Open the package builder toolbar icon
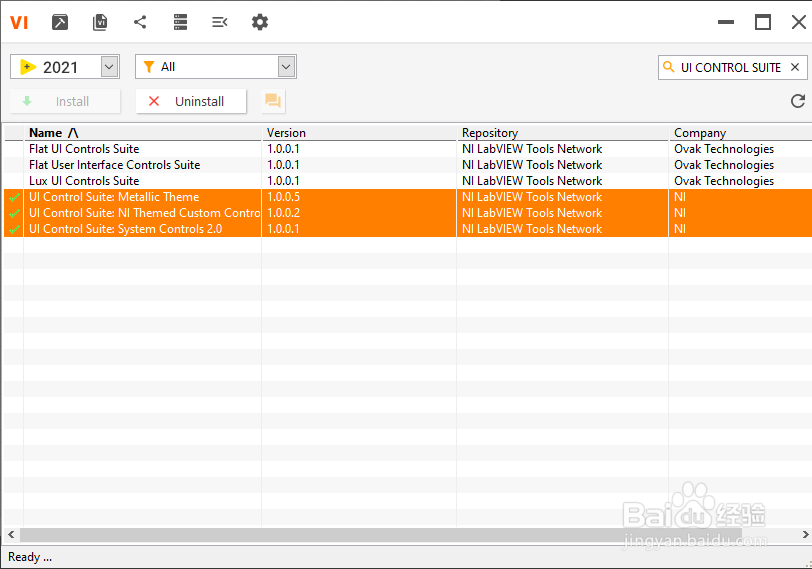The width and height of the screenshot is (812, 569). tap(60, 22)
